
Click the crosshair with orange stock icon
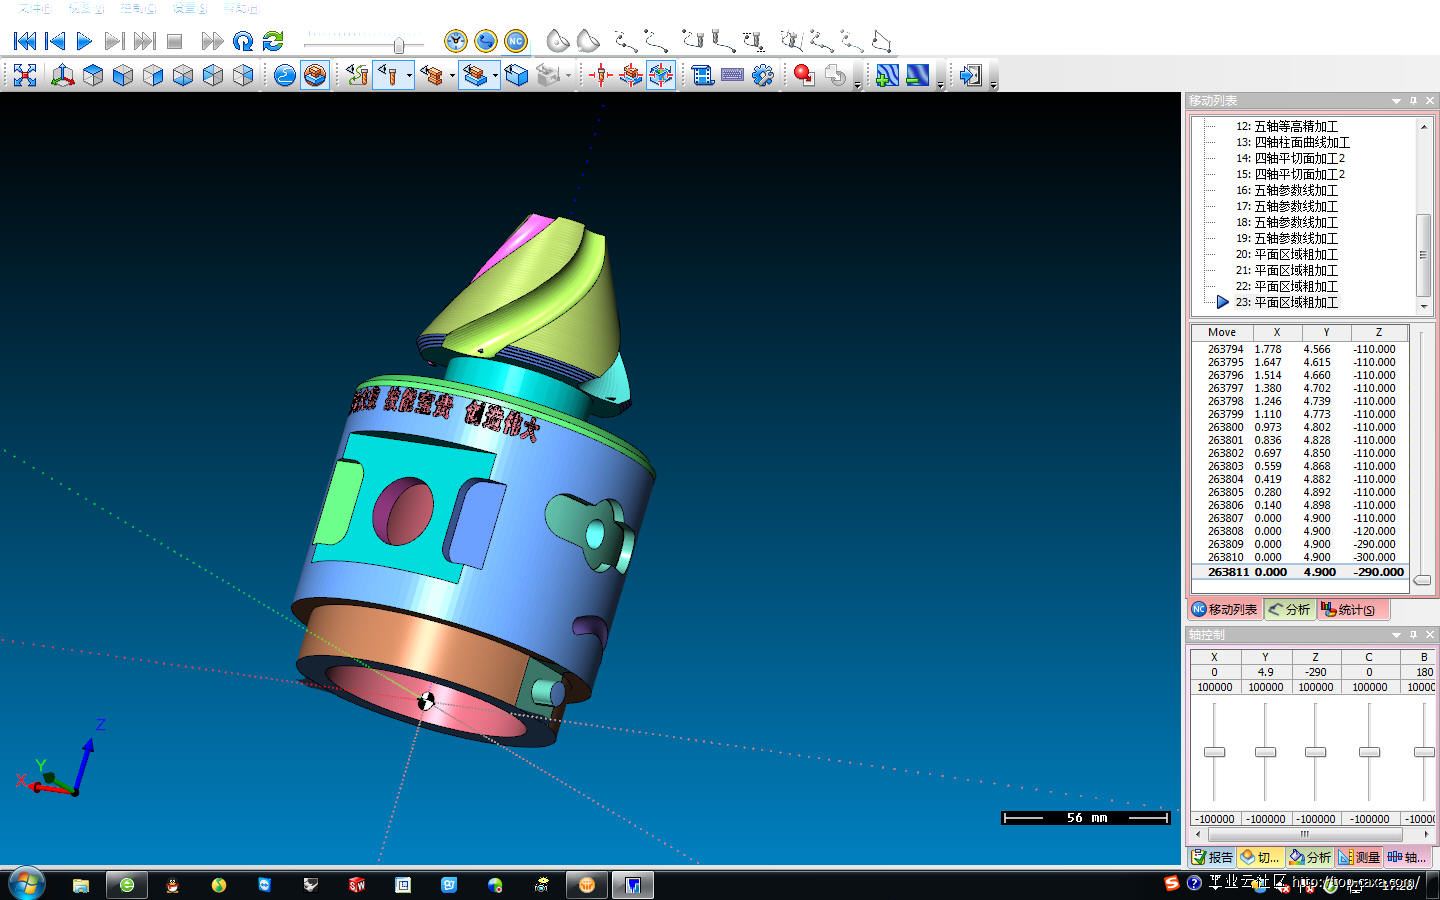click(x=631, y=75)
